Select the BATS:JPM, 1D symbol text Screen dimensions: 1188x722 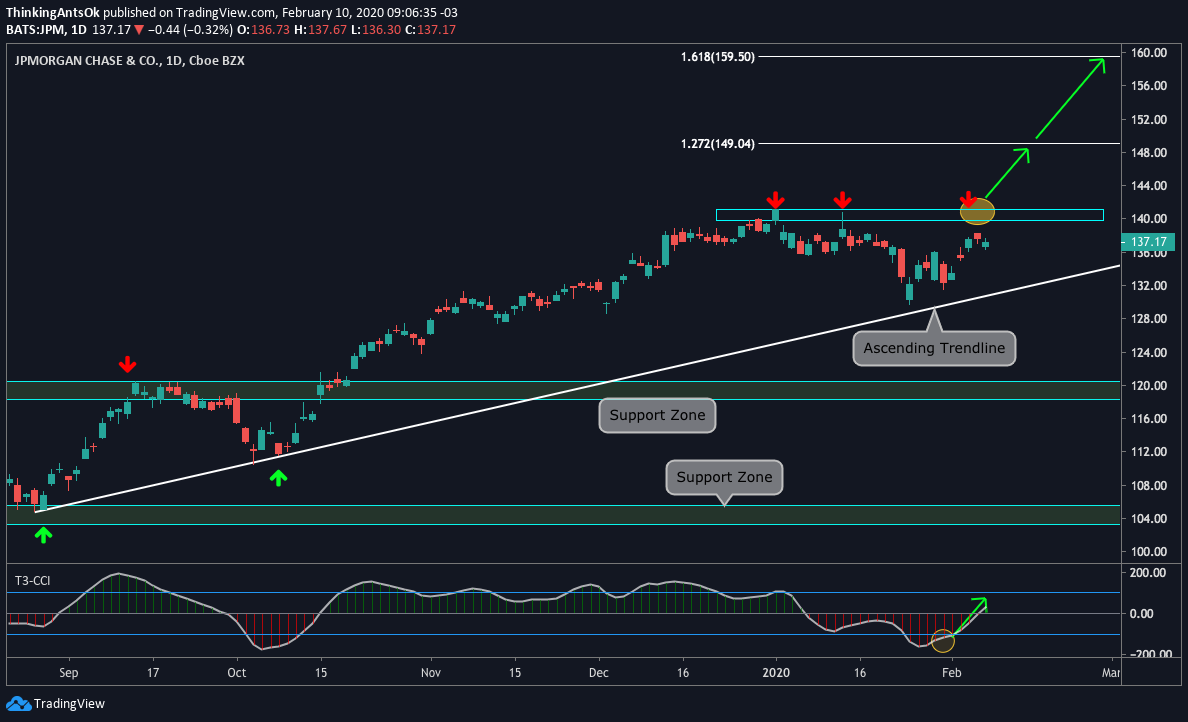(46, 30)
